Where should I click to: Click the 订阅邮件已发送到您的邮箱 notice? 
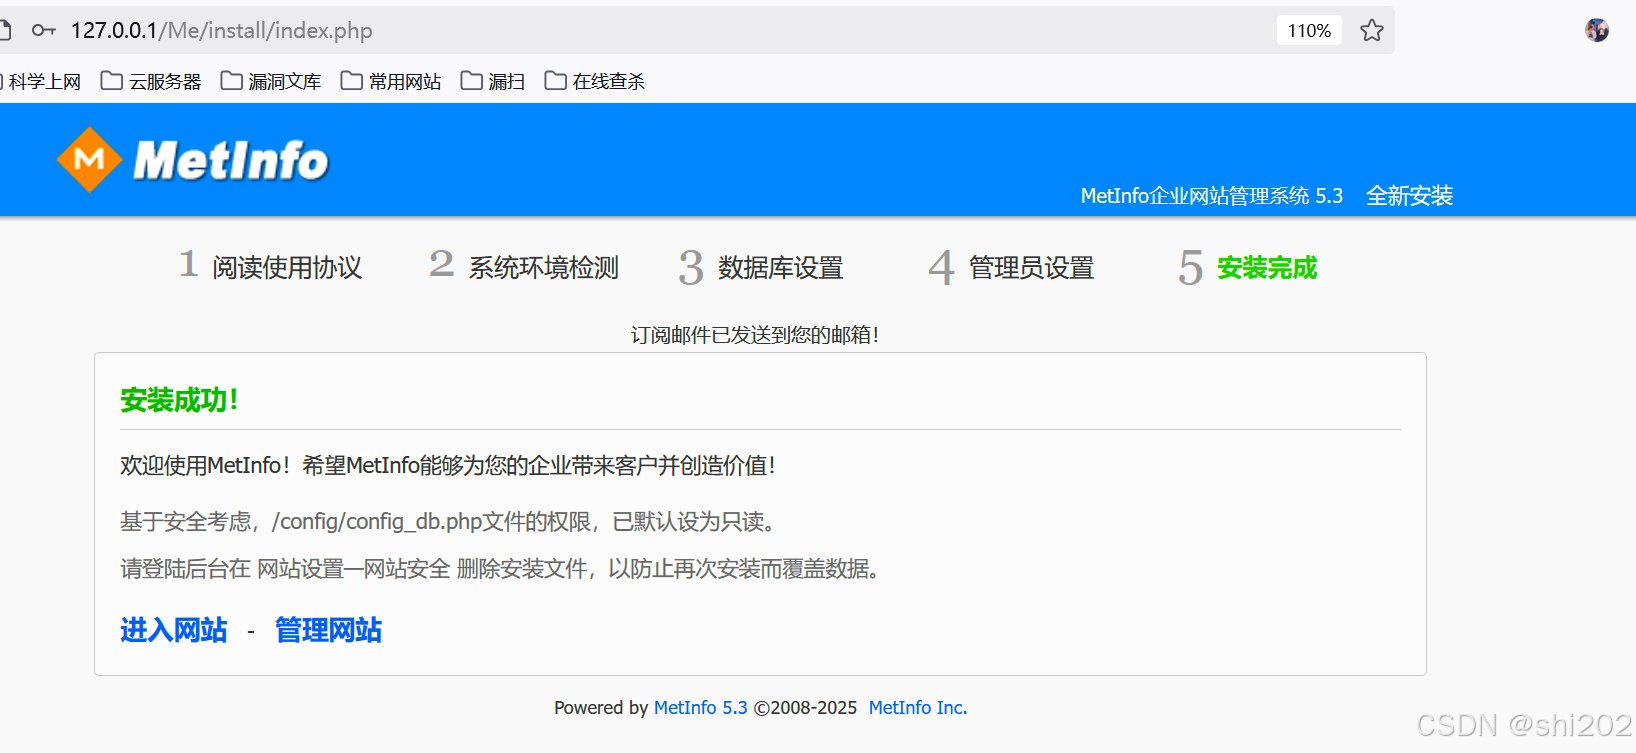755,335
